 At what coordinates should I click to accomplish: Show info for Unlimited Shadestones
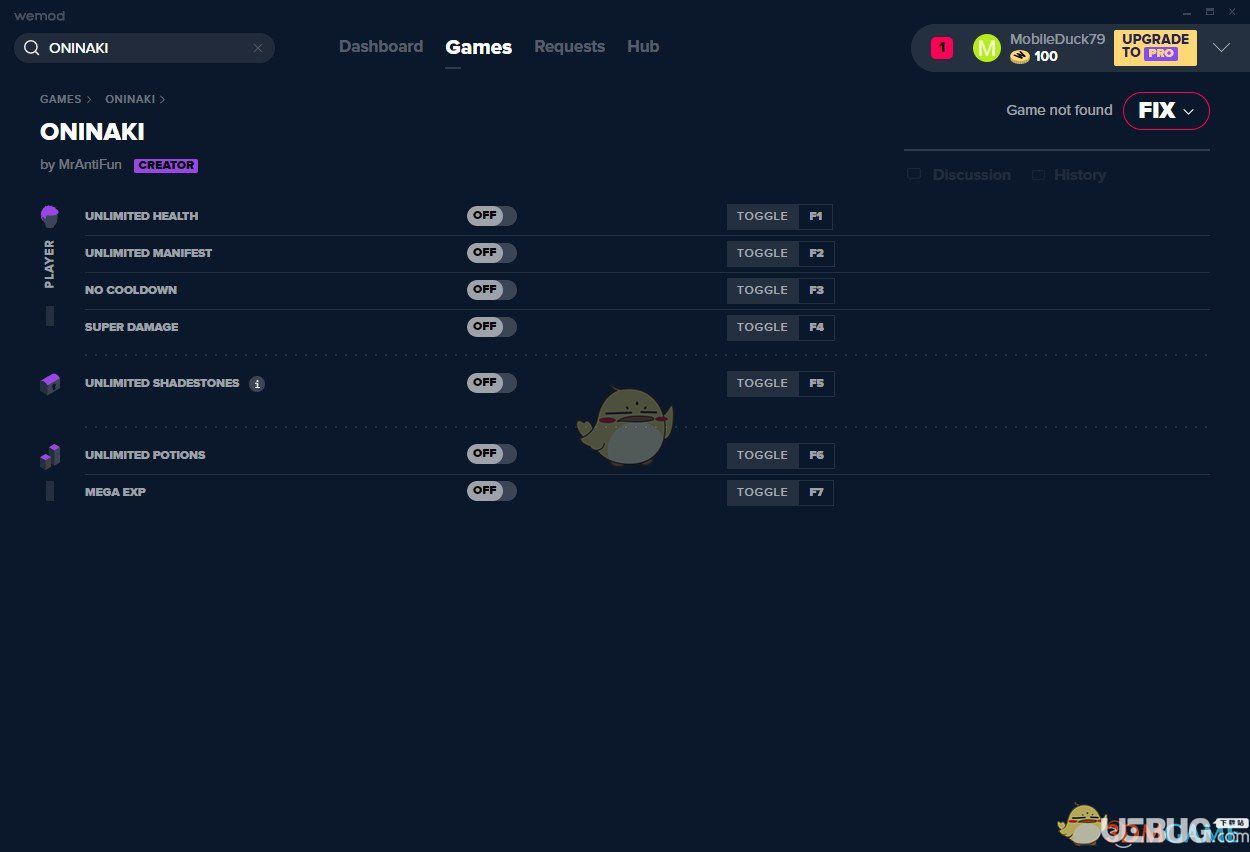257,384
